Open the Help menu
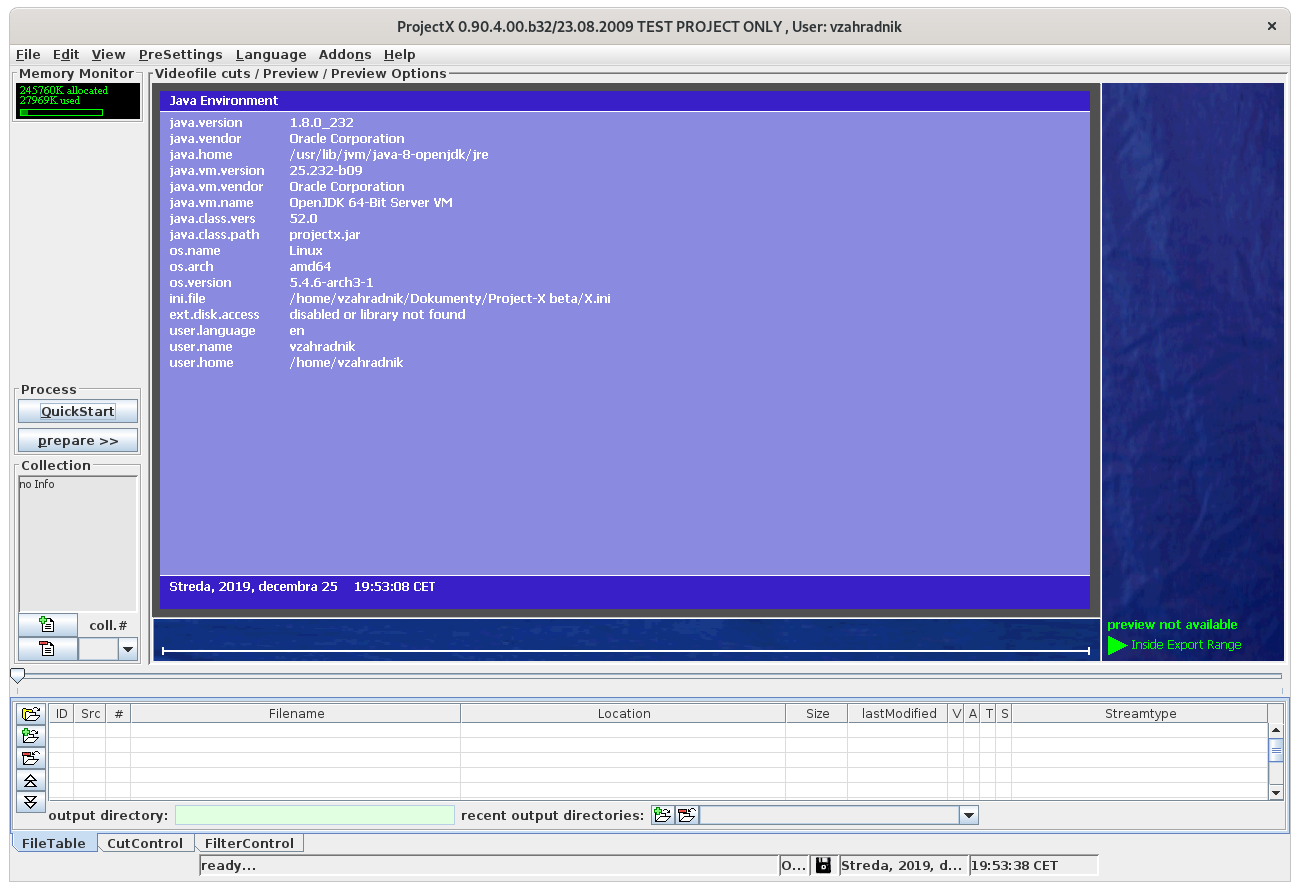The height and width of the screenshot is (891, 1300). 399,54
